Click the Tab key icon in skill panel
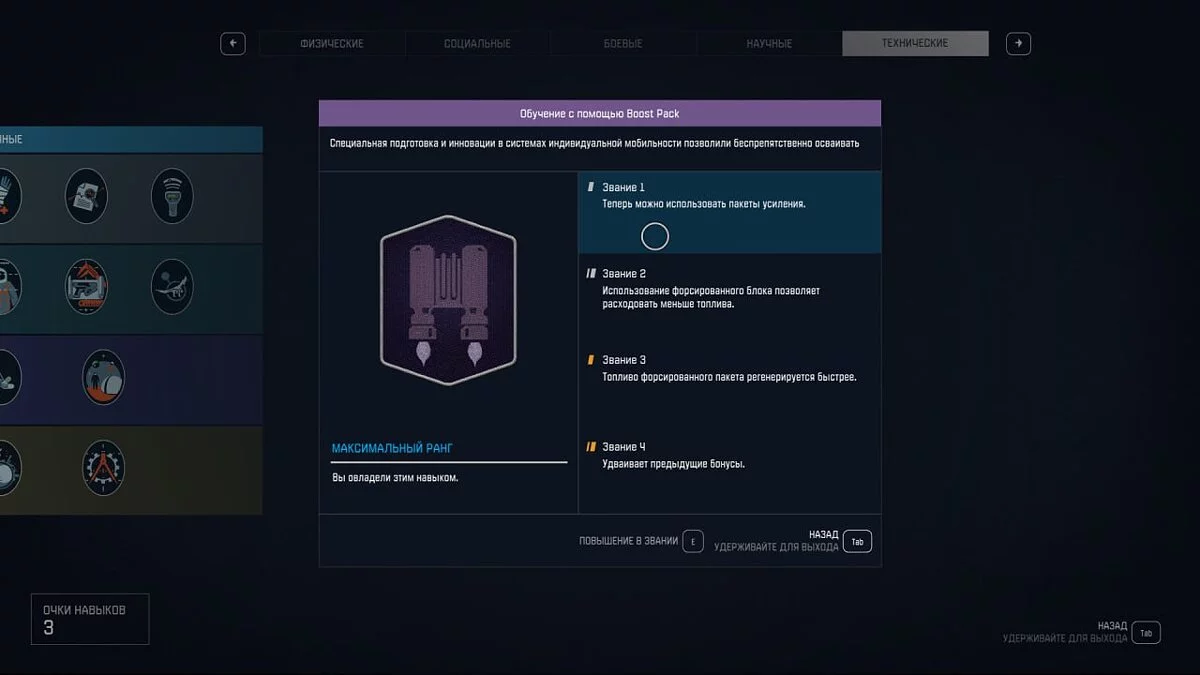Viewport: 1200px width, 675px height. (x=857, y=541)
